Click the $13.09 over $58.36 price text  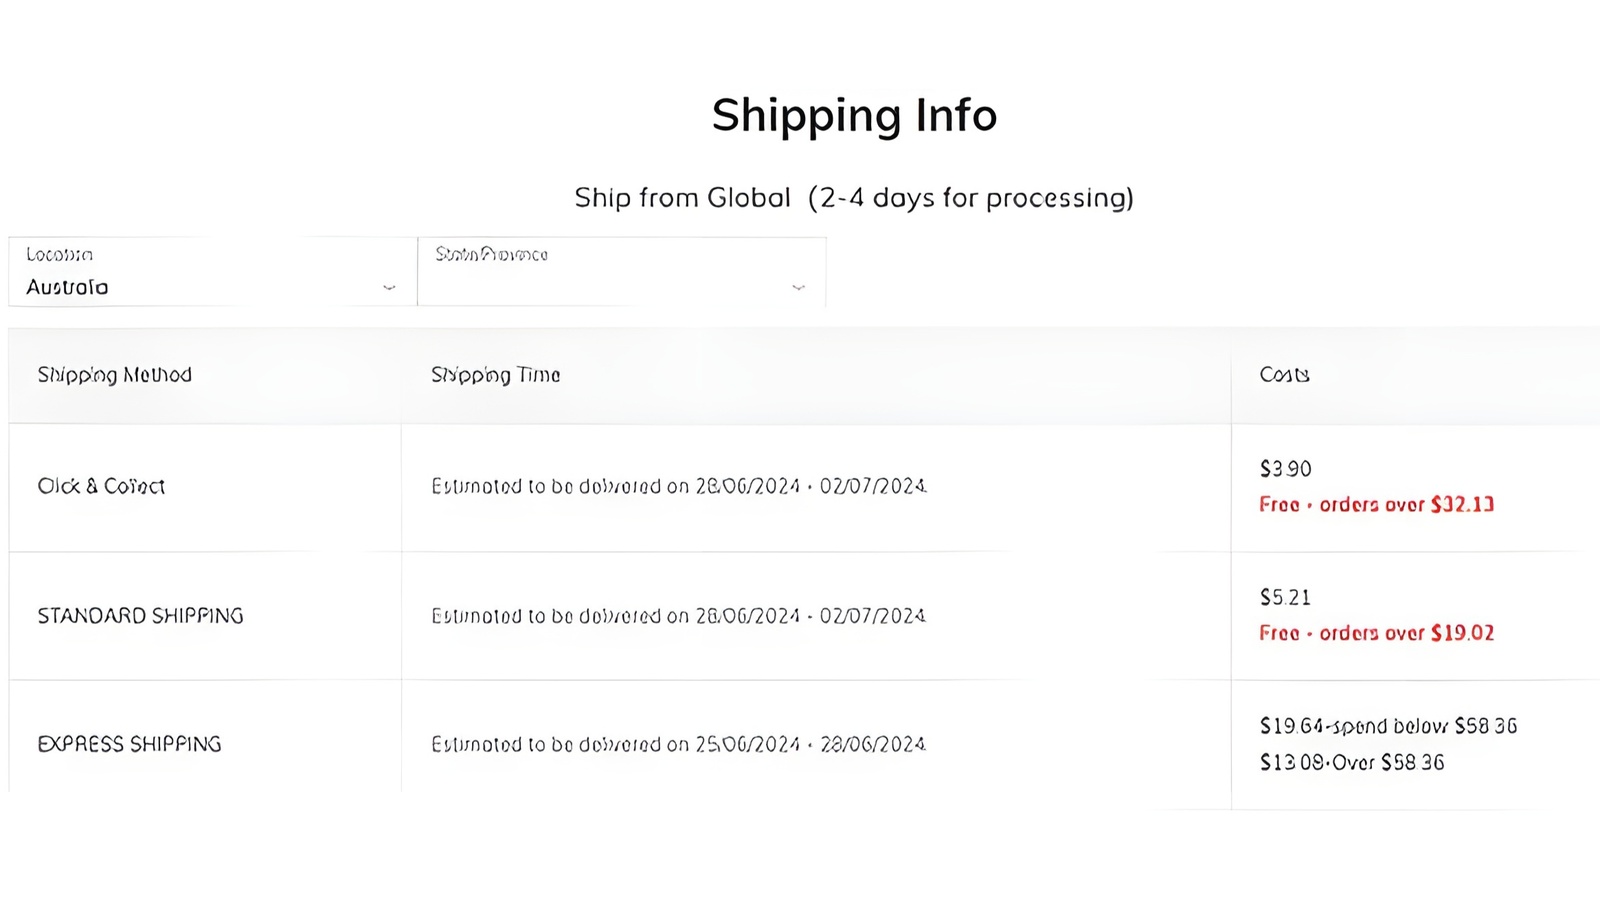tap(1351, 763)
